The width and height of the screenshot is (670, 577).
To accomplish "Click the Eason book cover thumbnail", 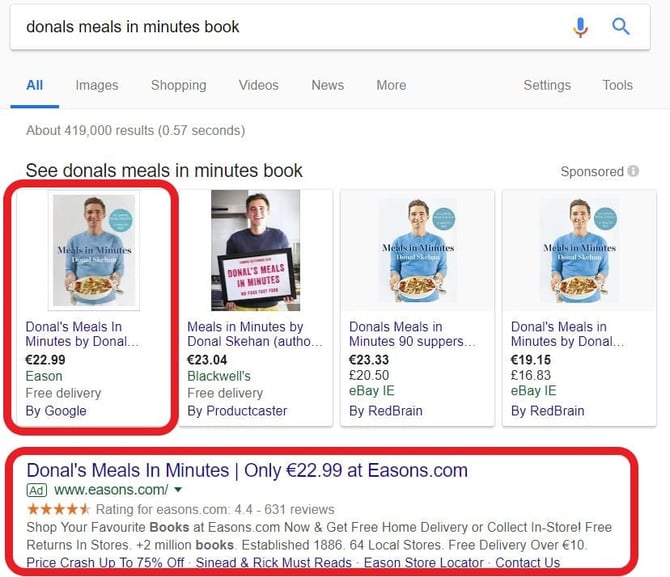I will click(94, 250).
